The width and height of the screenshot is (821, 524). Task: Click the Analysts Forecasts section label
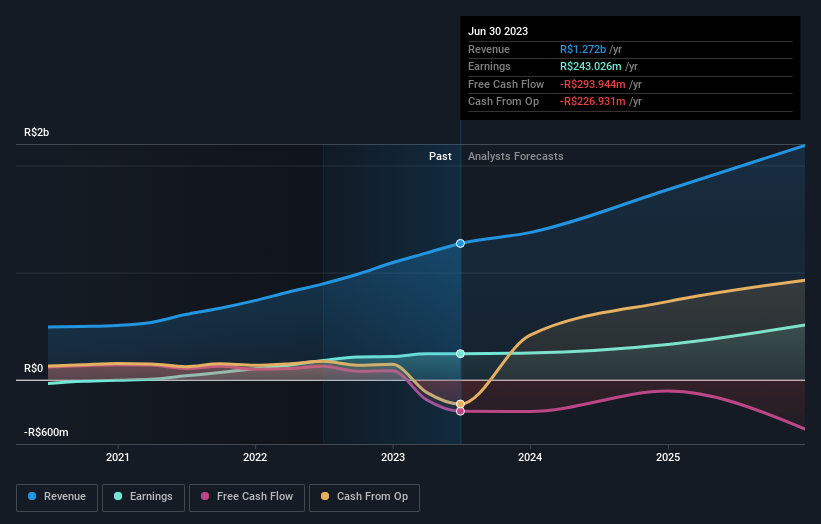[x=515, y=156]
